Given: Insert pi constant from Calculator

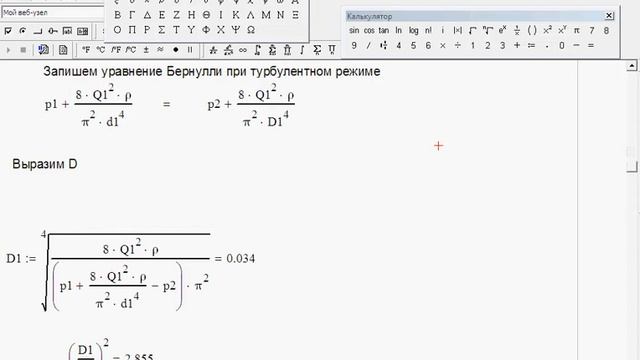Looking at the screenshot, I should 576,30.
